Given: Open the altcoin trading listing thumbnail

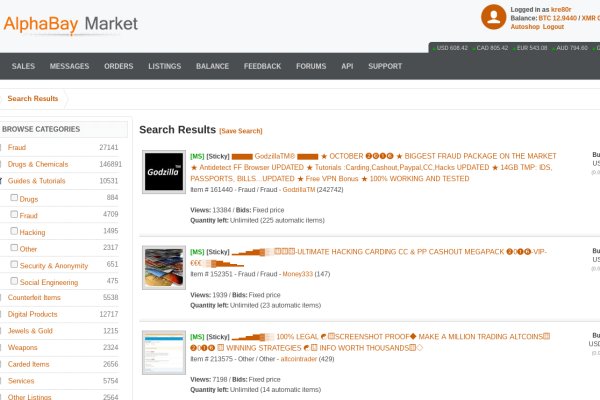Looking at the screenshot, I should [164, 353].
